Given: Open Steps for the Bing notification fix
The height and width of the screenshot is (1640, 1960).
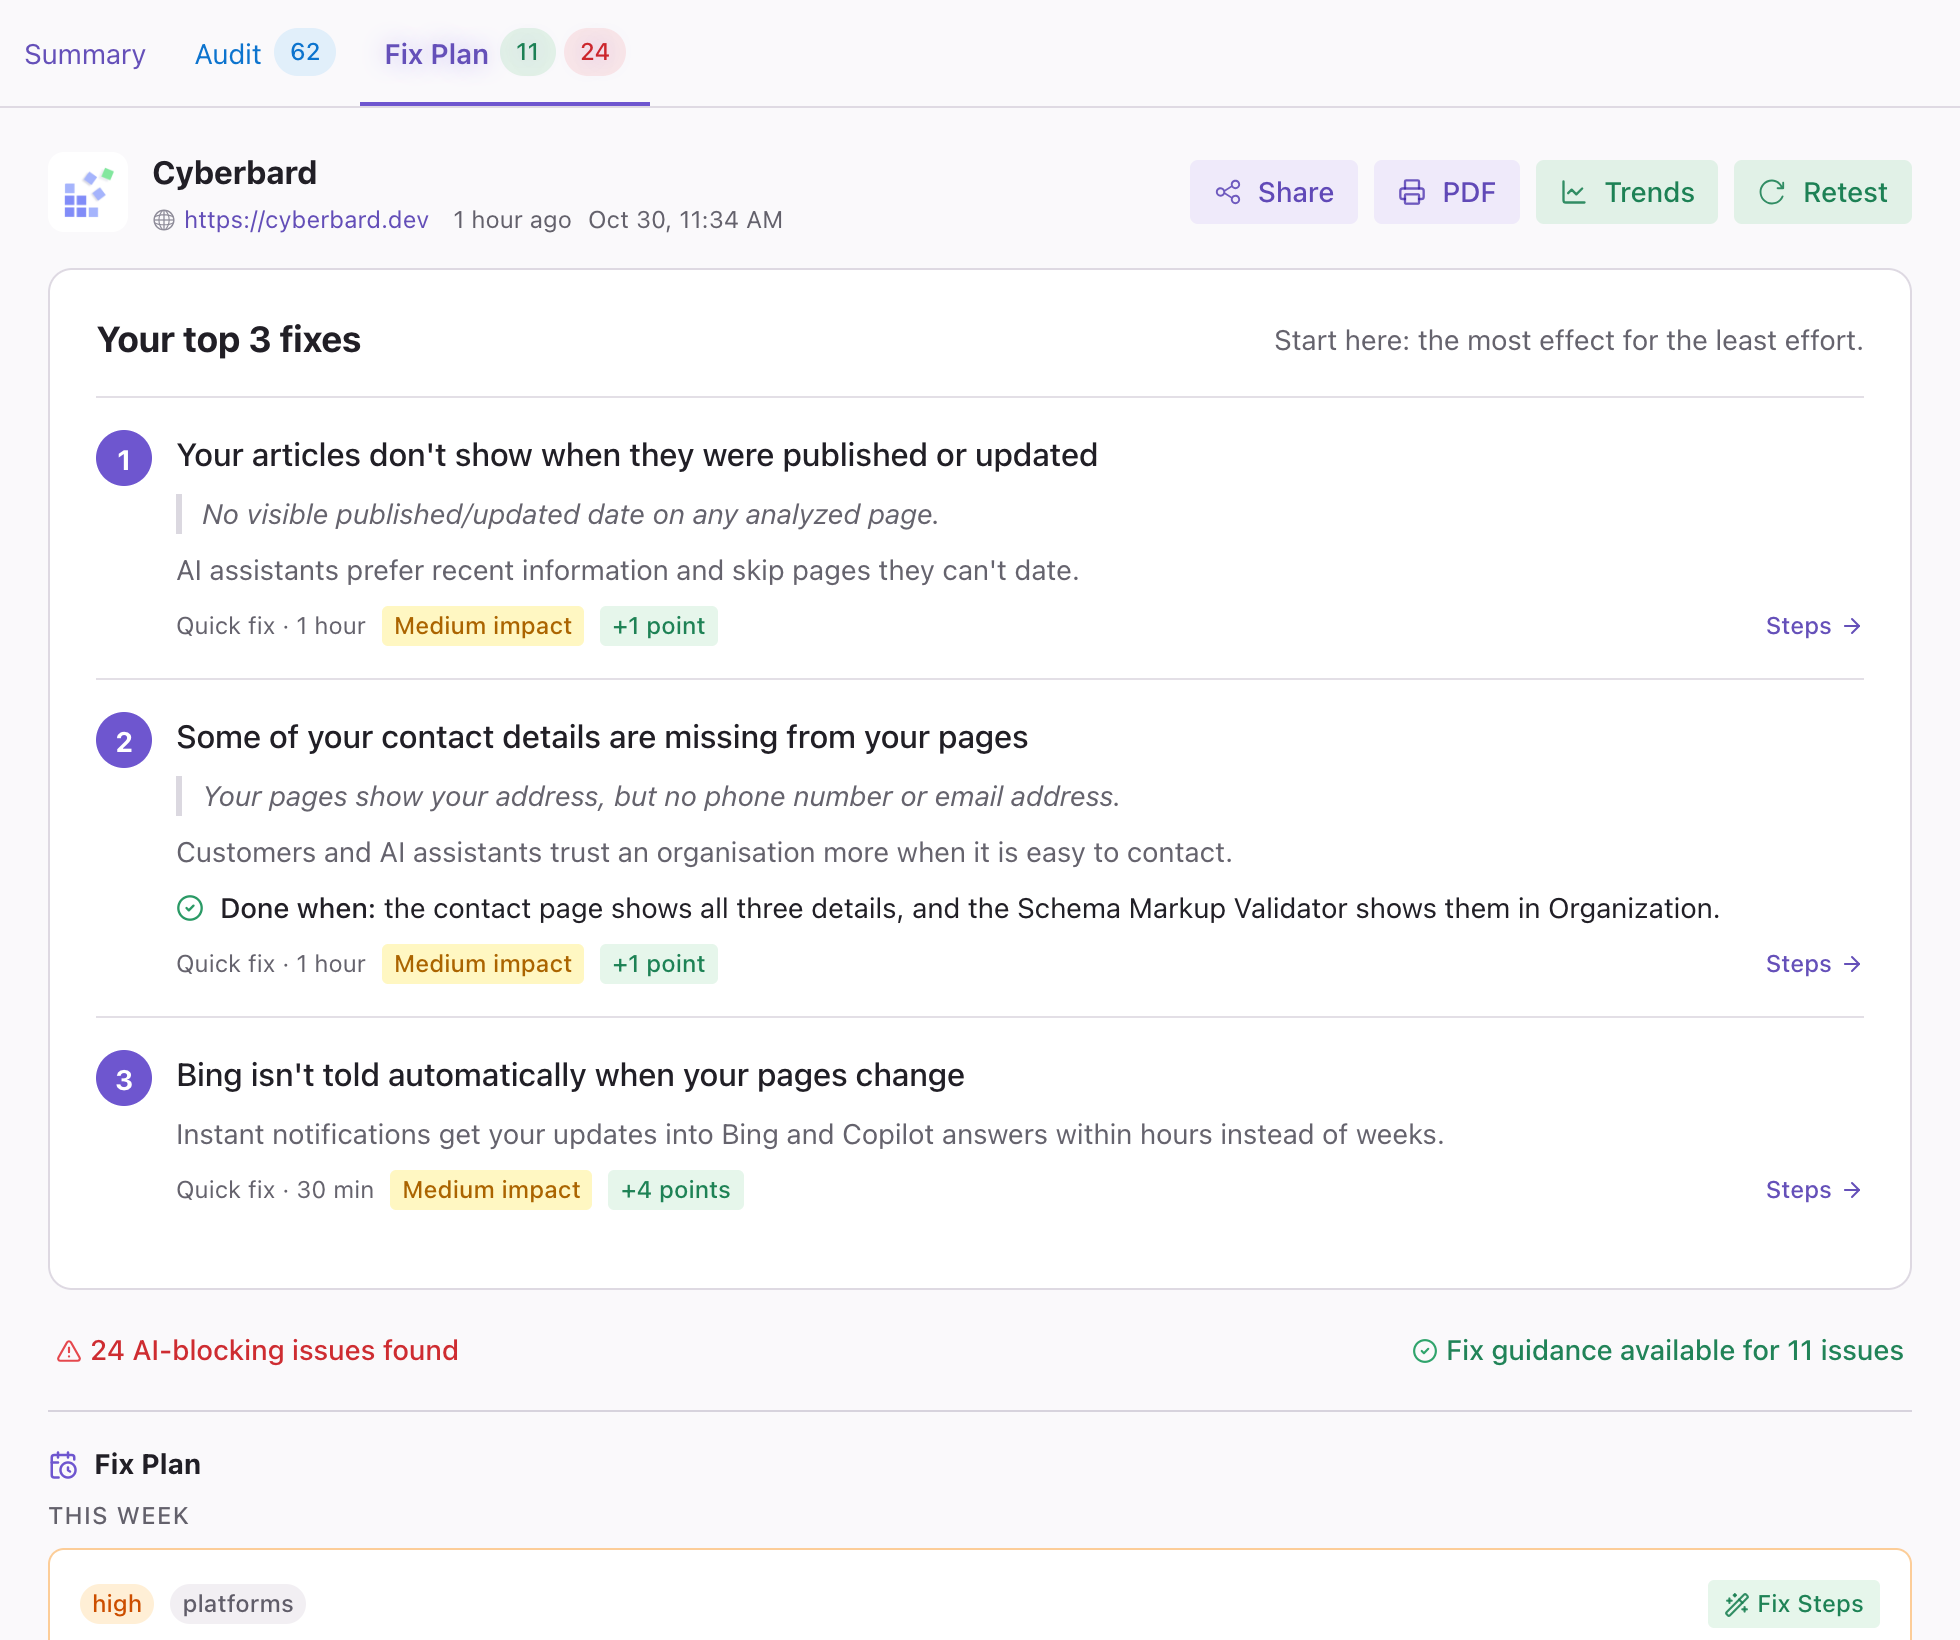Looking at the screenshot, I should 1813,1190.
